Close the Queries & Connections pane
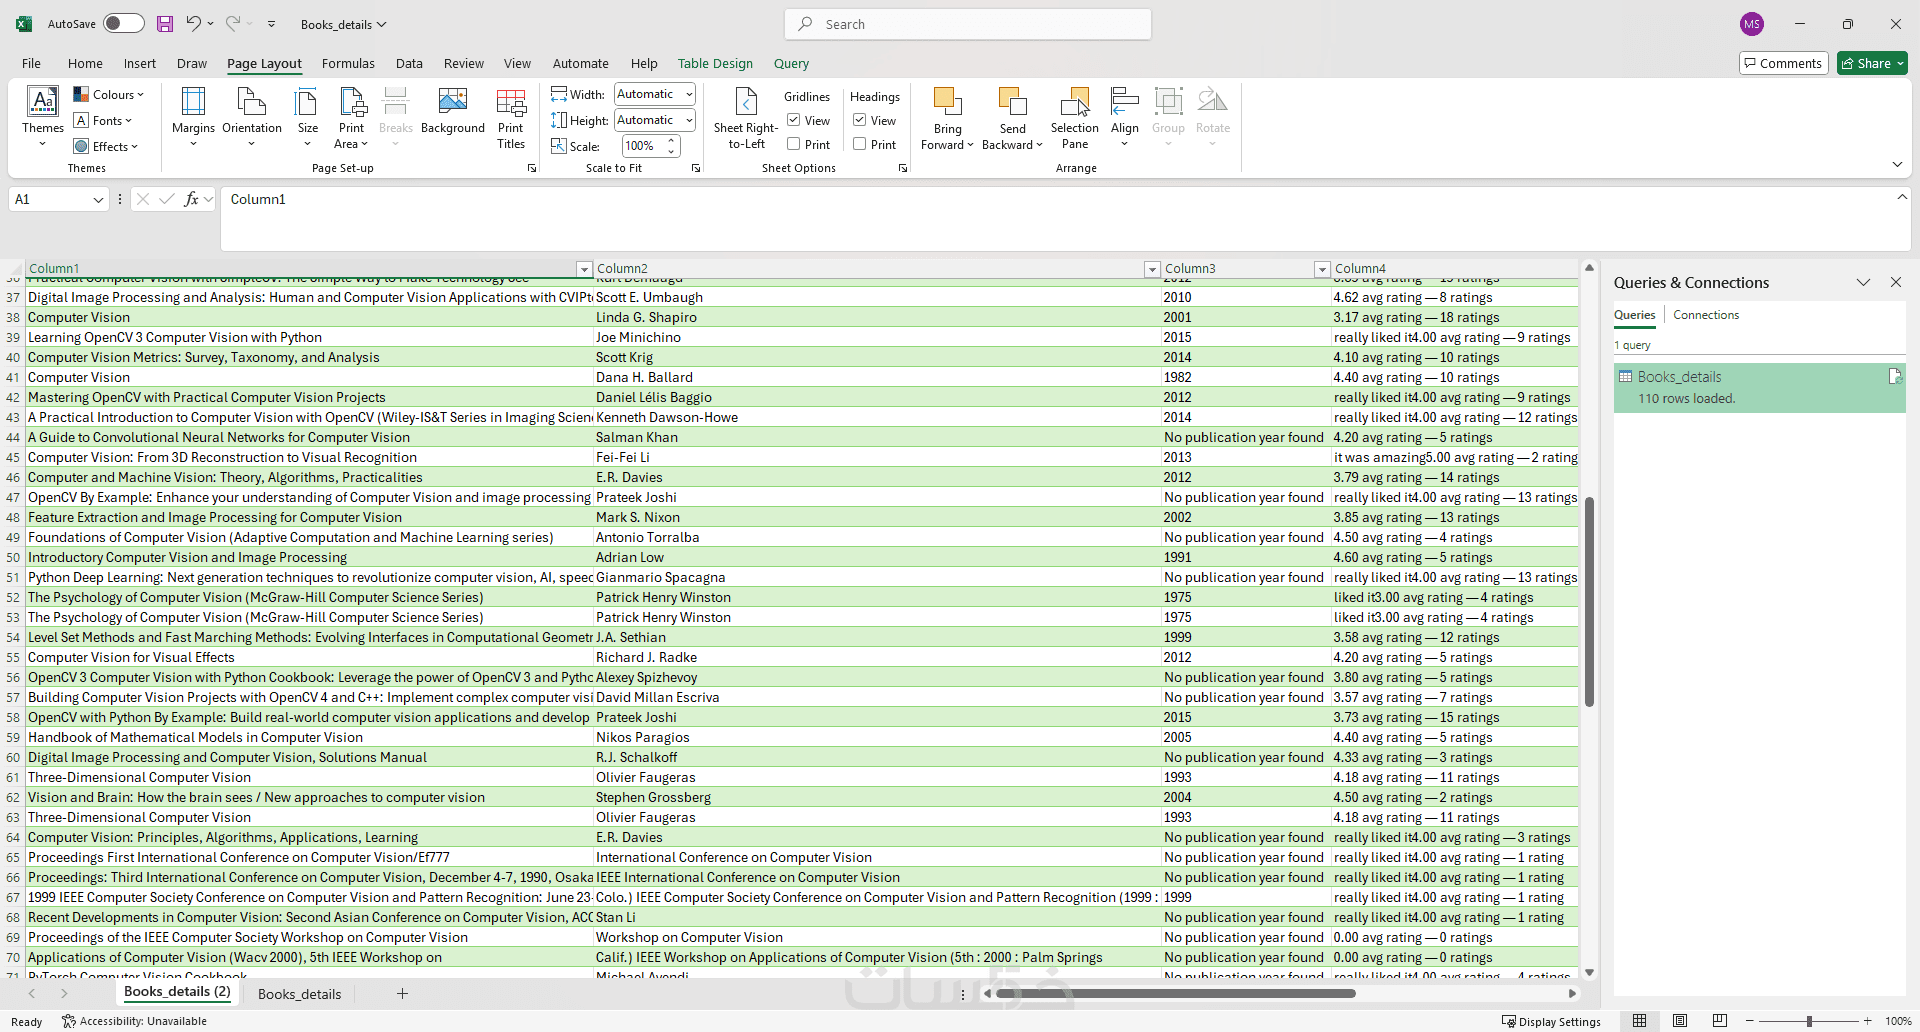 [1896, 282]
